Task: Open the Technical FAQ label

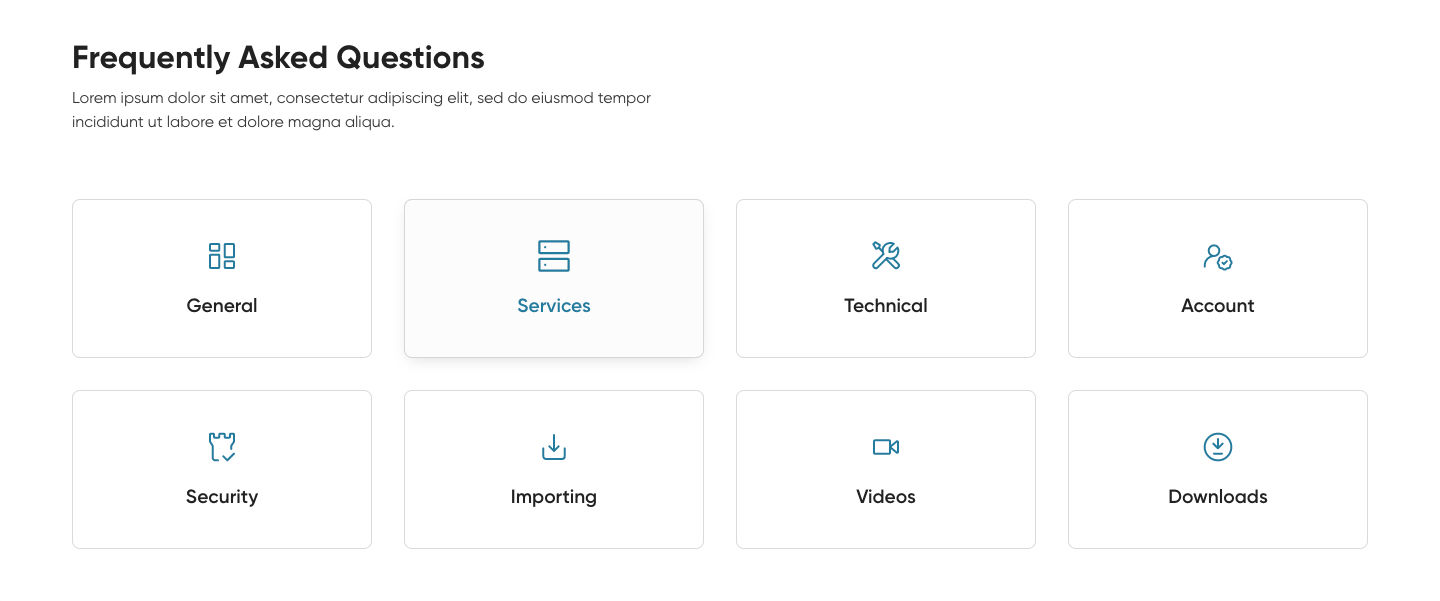Action: pyautogui.click(x=886, y=306)
